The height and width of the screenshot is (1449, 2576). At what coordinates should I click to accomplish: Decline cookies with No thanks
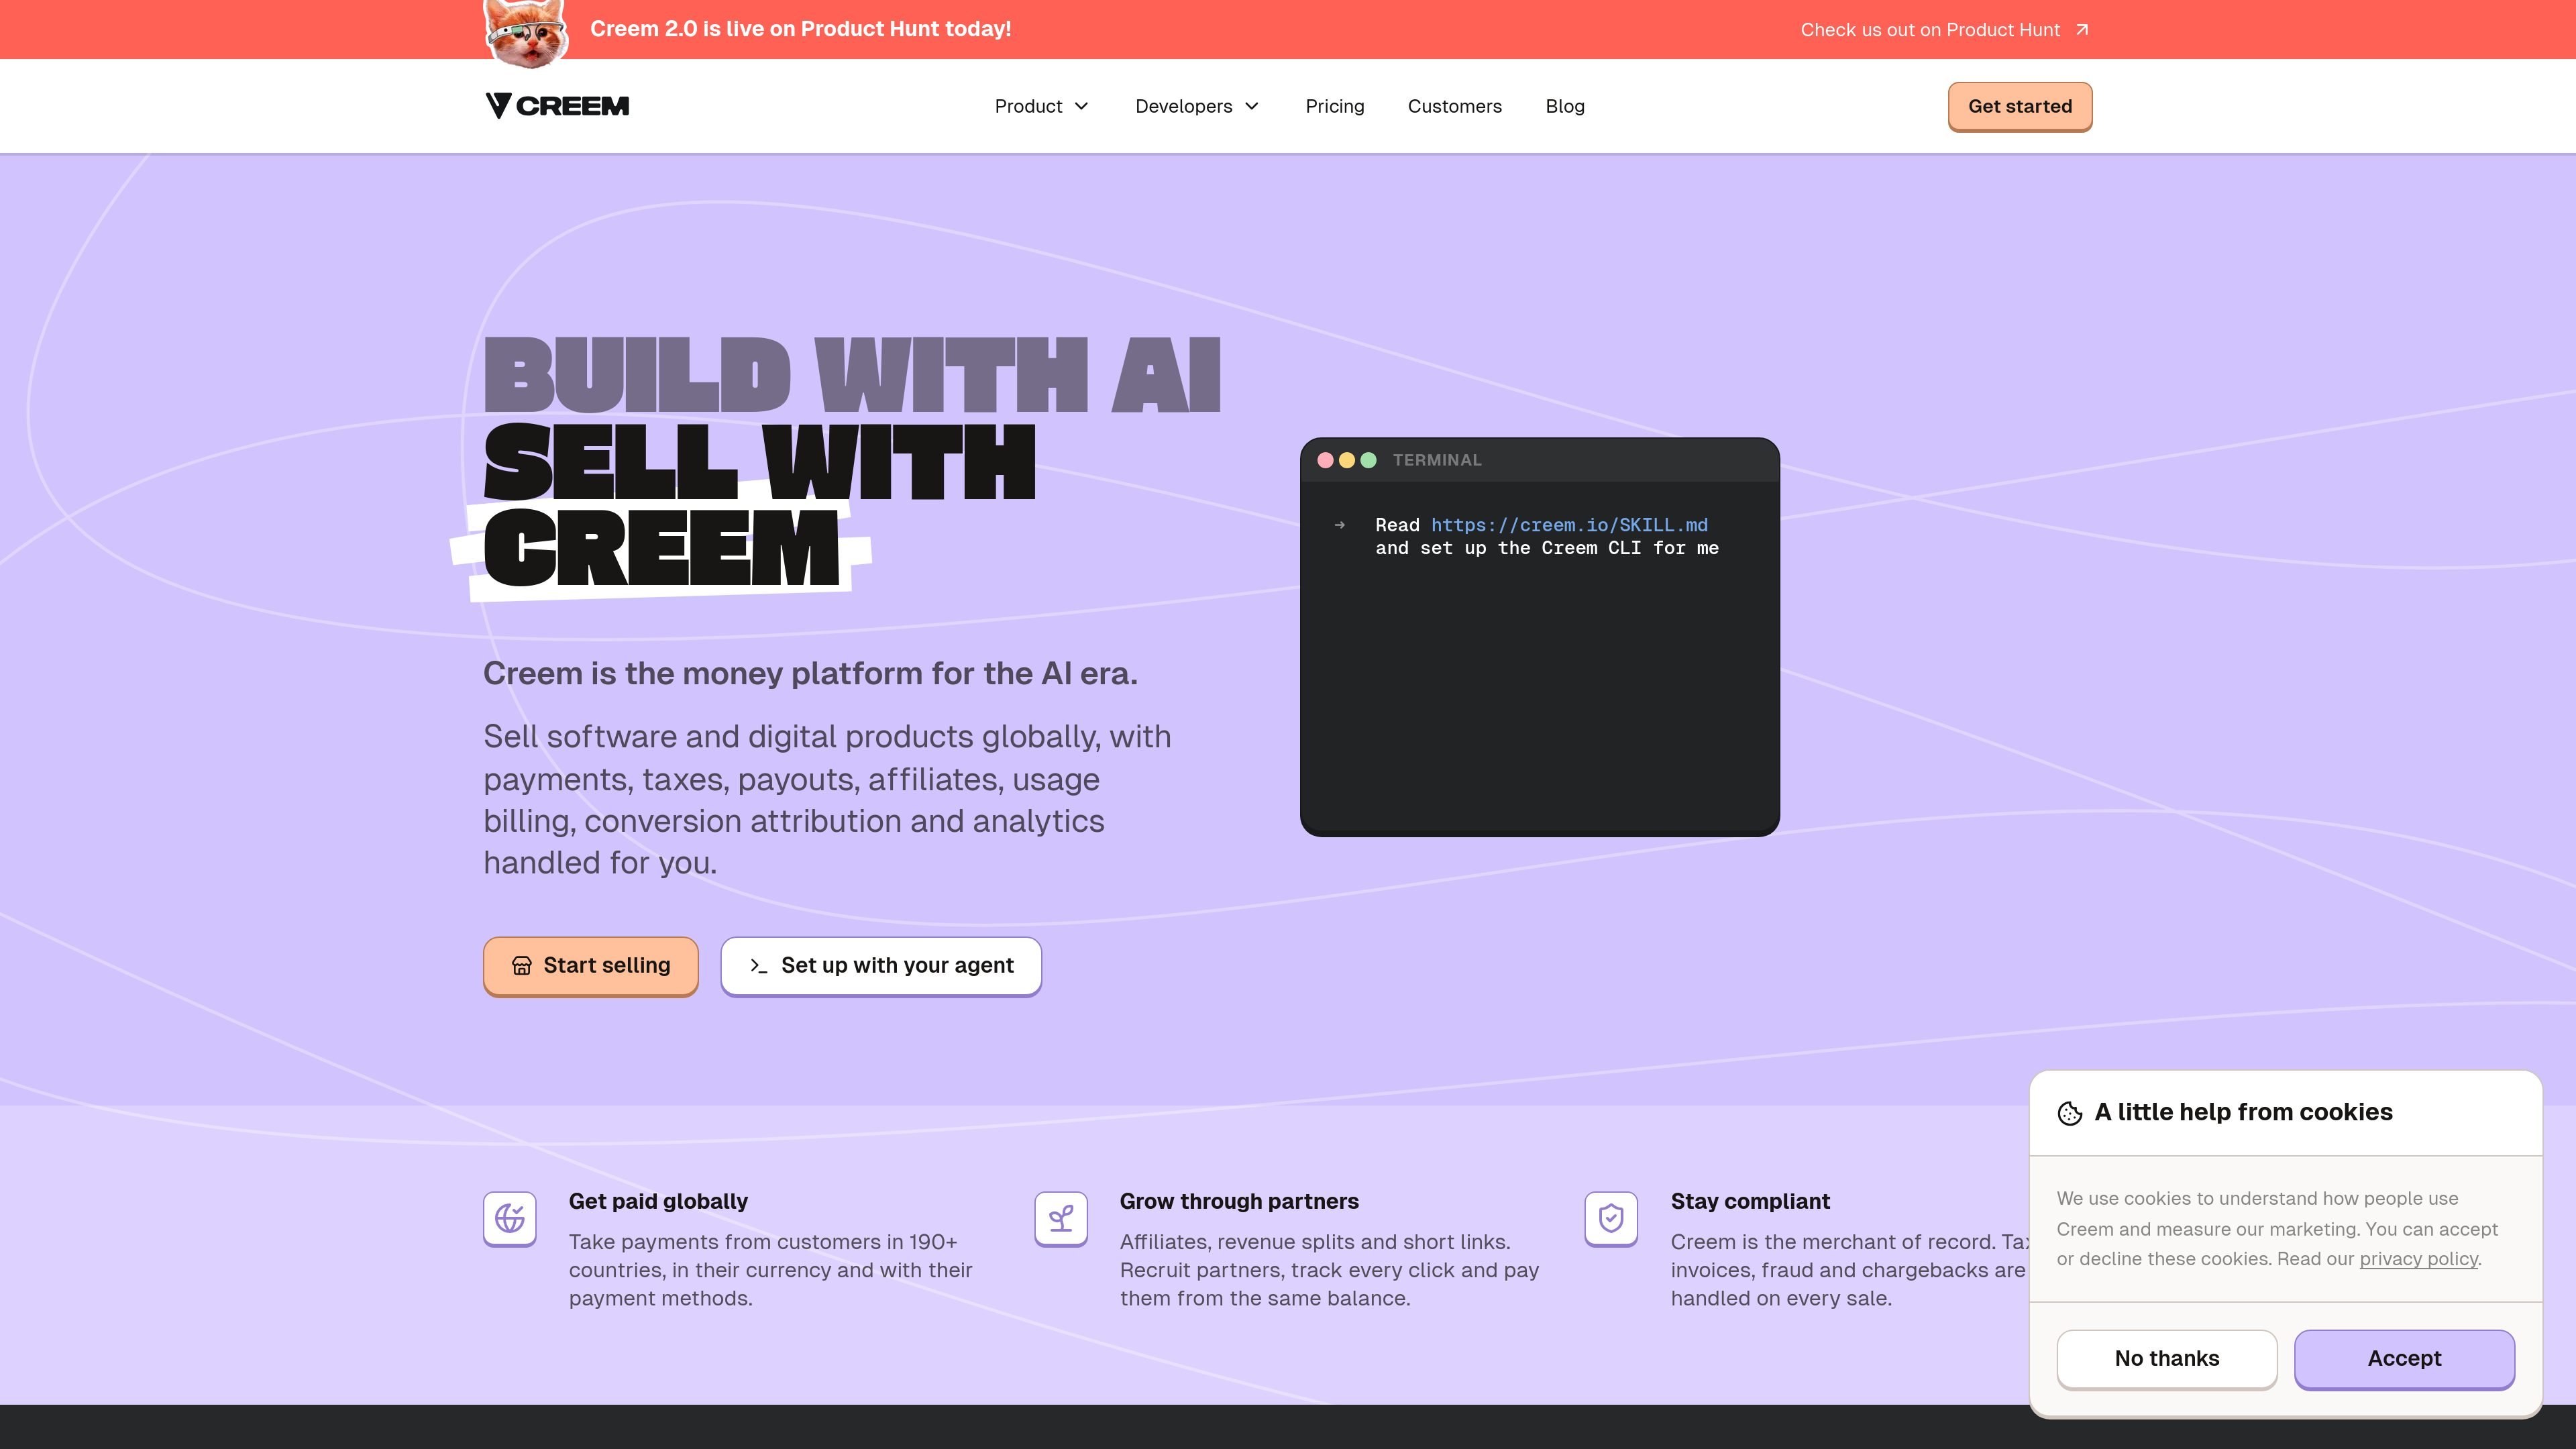coord(2167,1359)
